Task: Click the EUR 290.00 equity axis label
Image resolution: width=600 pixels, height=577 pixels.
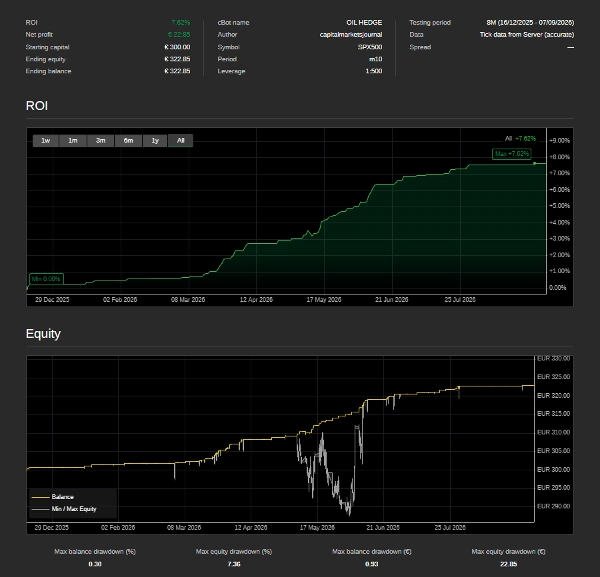Action: pyautogui.click(x=553, y=506)
